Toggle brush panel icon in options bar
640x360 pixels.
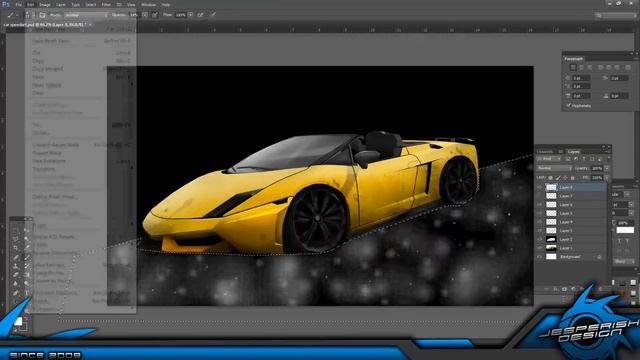point(42,15)
